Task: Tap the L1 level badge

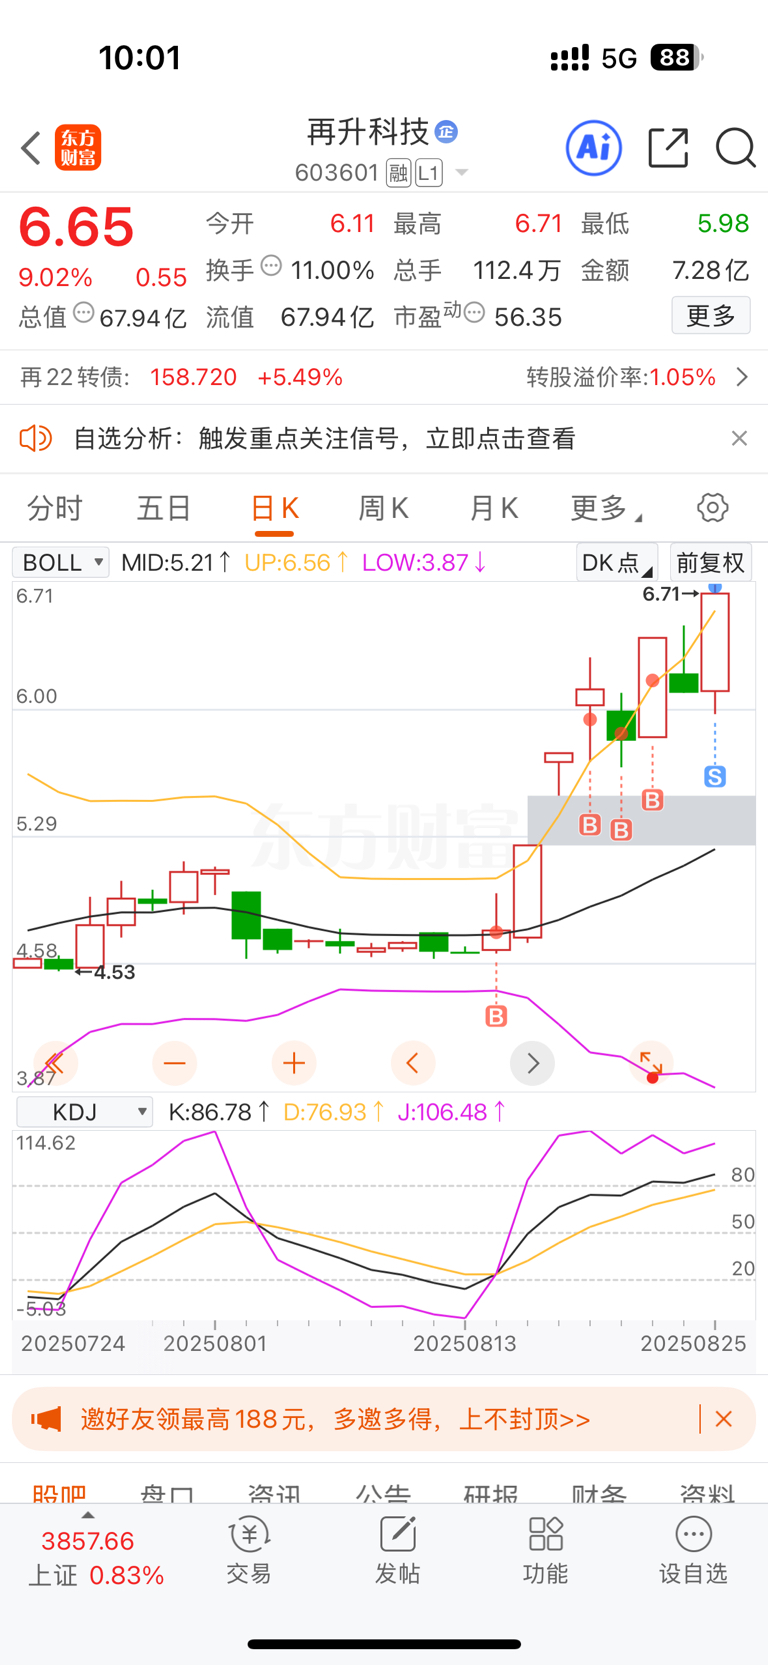Action: [428, 173]
